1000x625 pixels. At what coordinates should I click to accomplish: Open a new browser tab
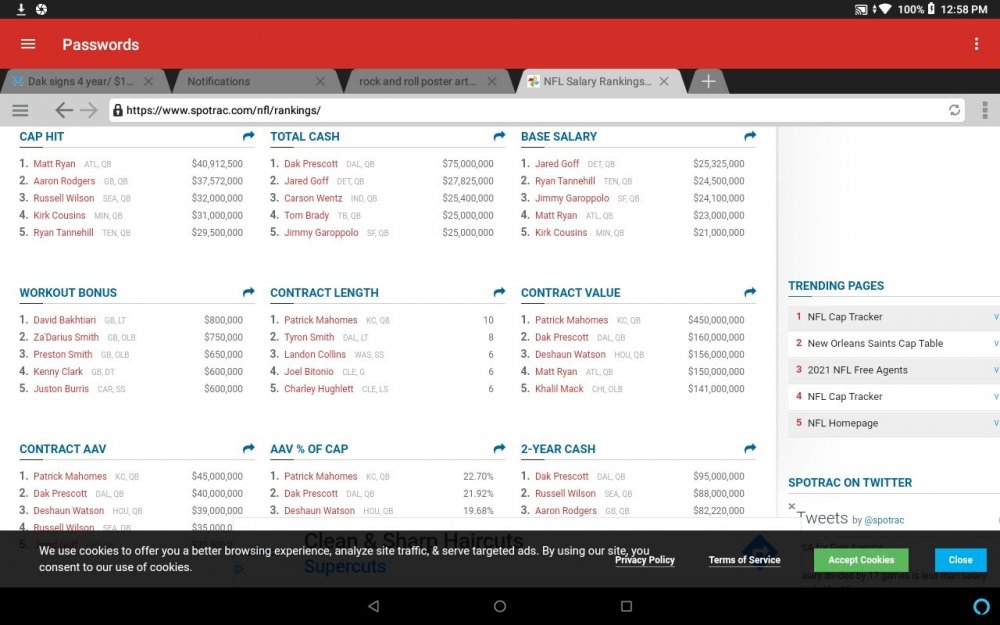point(708,82)
